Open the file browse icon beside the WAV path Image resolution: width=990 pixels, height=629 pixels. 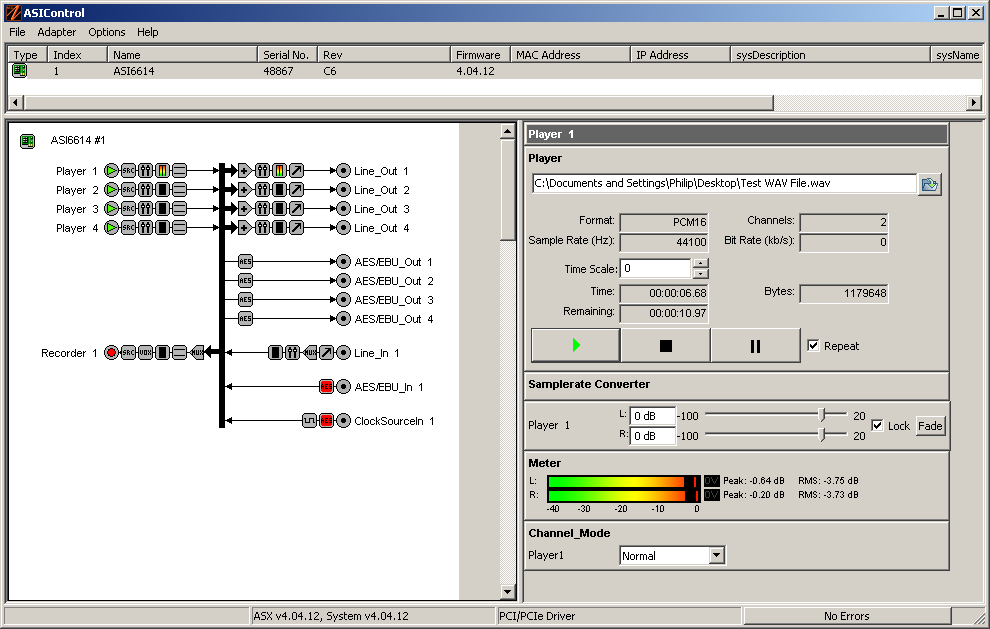pos(930,183)
